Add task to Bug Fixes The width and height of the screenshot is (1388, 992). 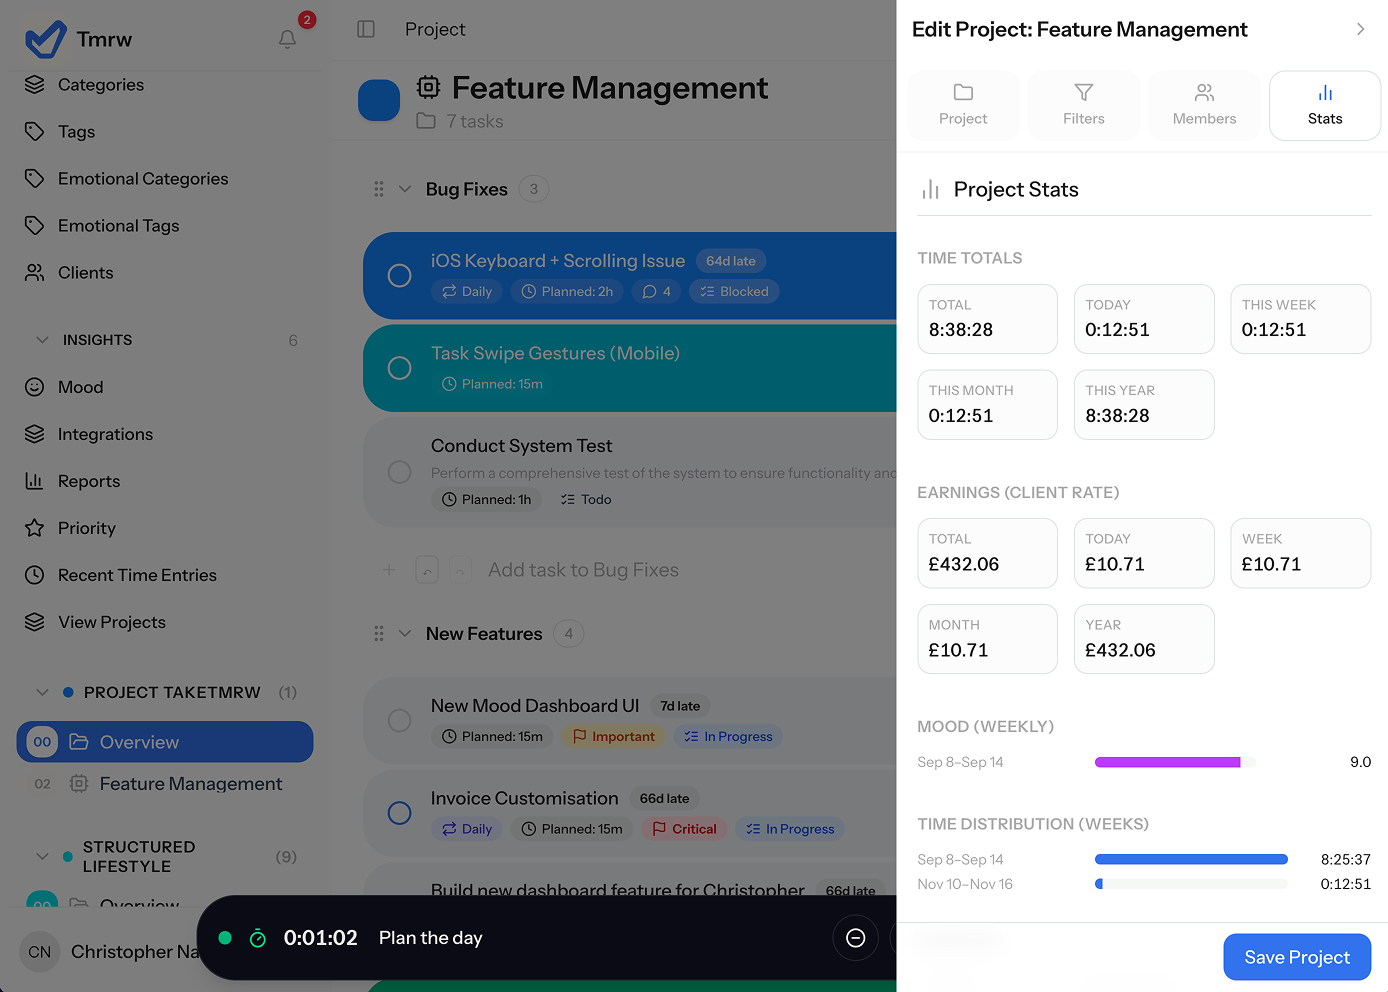(x=583, y=569)
